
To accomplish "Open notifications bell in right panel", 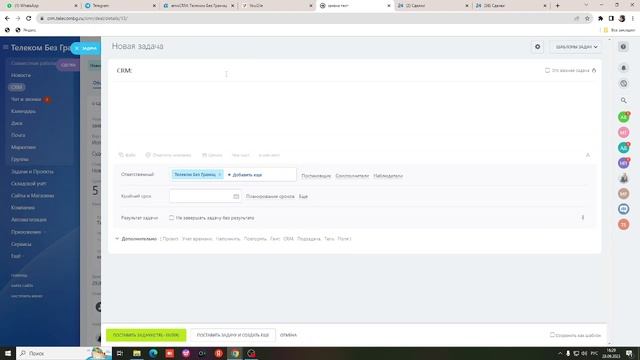I will click(x=623, y=68).
